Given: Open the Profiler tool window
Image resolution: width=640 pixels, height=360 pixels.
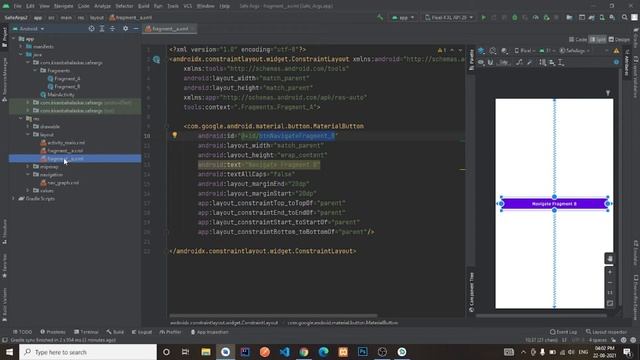Looking at the screenshot, I should coord(171,332).
